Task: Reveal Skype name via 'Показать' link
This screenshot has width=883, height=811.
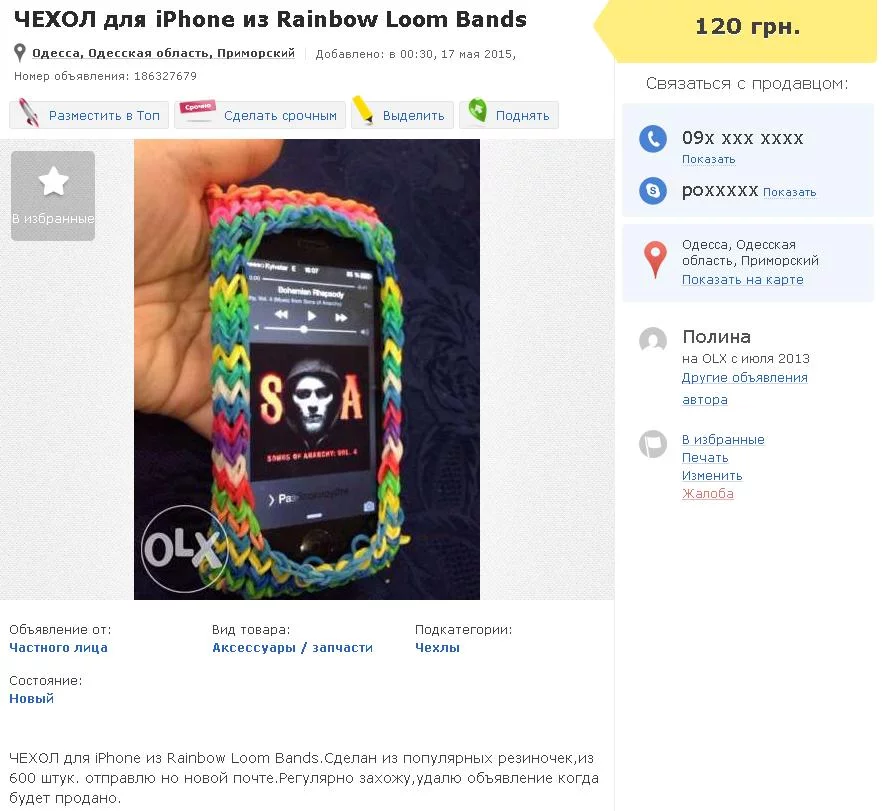Action: (789, 192)
